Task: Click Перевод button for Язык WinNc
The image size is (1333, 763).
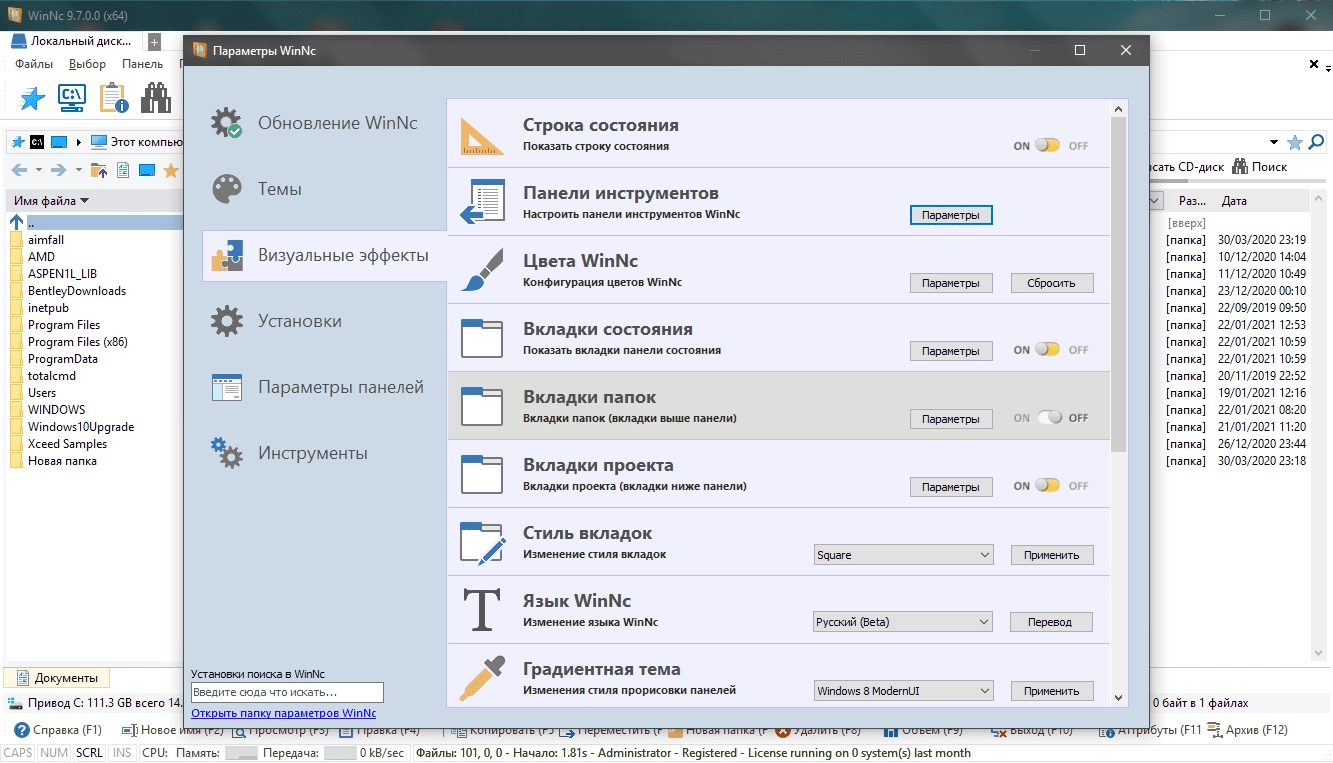Action: [1051, 622]
